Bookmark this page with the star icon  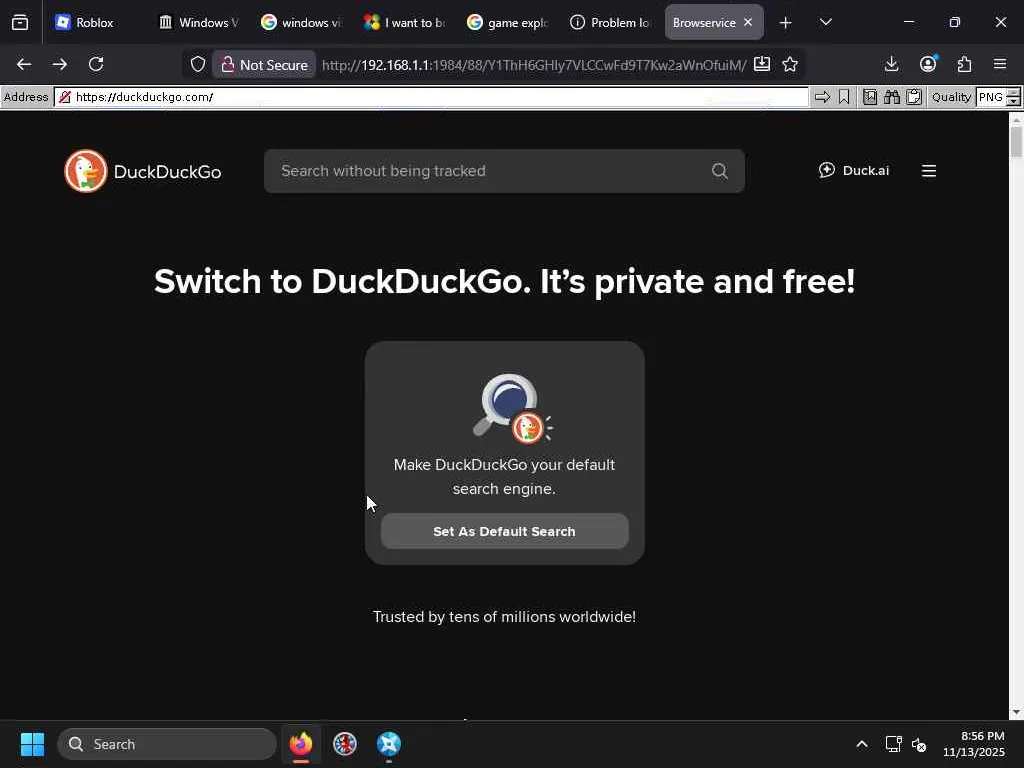click(x=790, y=64)
